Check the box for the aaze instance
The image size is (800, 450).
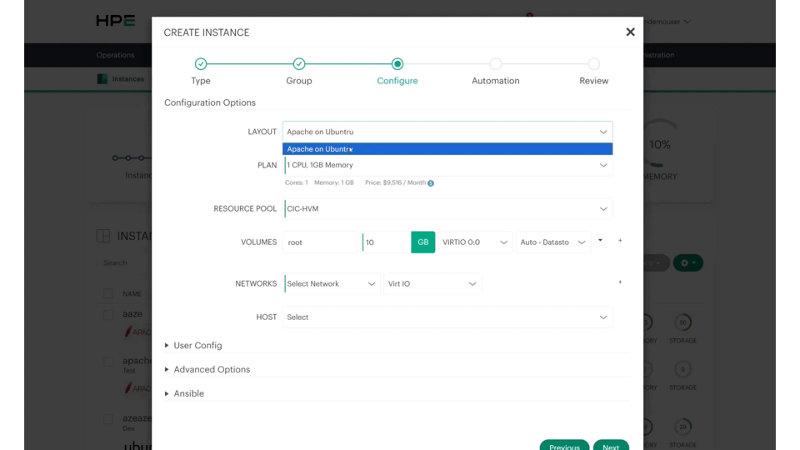[x=108, y=314]
